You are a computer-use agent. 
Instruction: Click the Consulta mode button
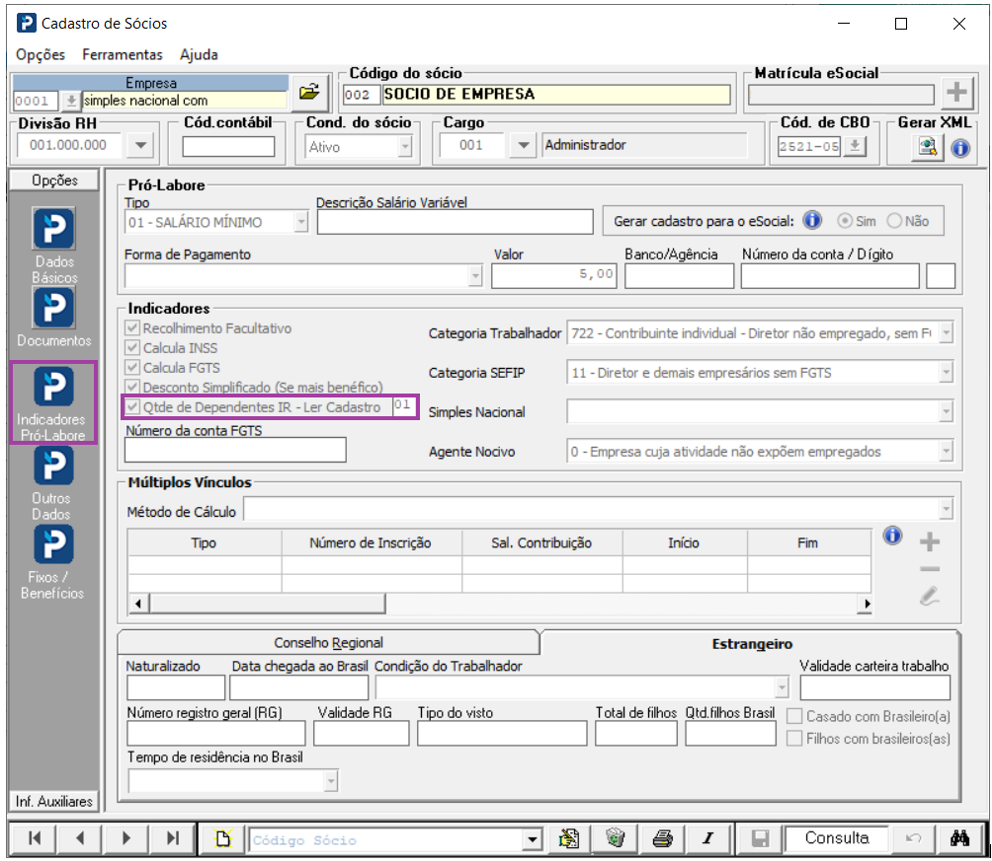pyautogui.click(x=836, y=838)
